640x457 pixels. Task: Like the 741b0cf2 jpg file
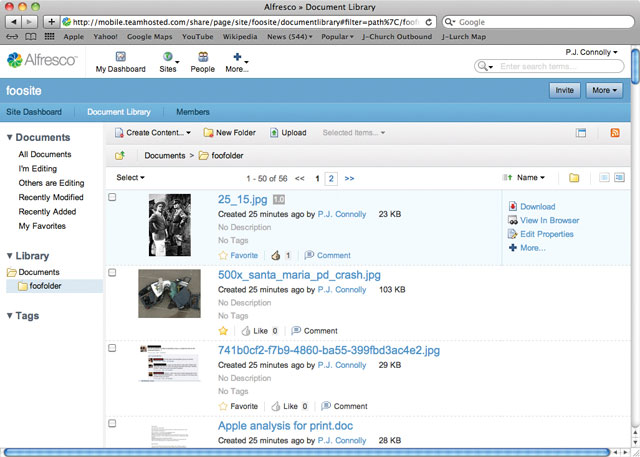tap(284, 406)
